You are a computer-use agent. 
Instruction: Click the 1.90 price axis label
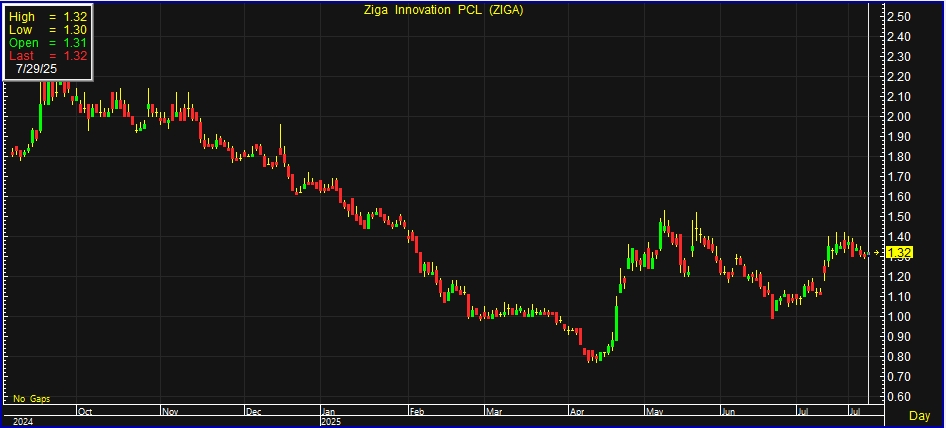click(899, 136)
